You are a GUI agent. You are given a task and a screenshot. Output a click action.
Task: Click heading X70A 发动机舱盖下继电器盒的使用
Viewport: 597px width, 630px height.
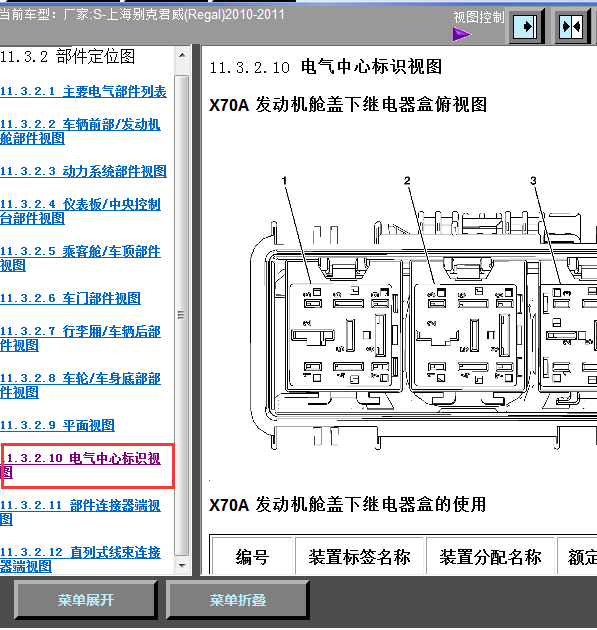(348, 504)
